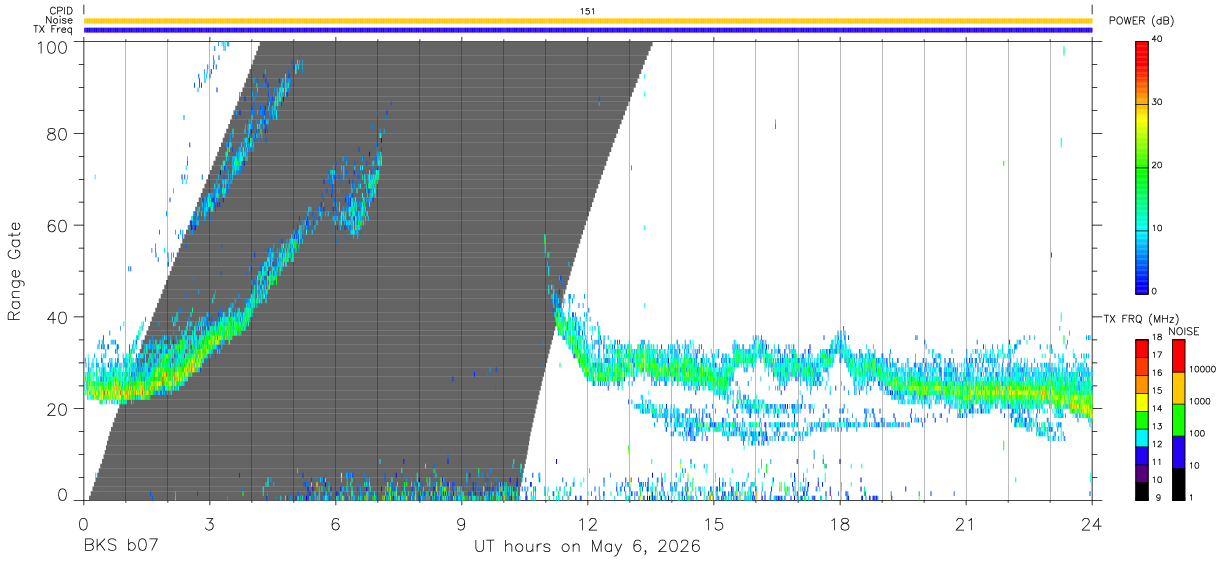The height and width of the screenshot is (567, 1228).
Task: Click the UT hours axis tick "9"
Action: pyautogui.click(x=462, y=524)
